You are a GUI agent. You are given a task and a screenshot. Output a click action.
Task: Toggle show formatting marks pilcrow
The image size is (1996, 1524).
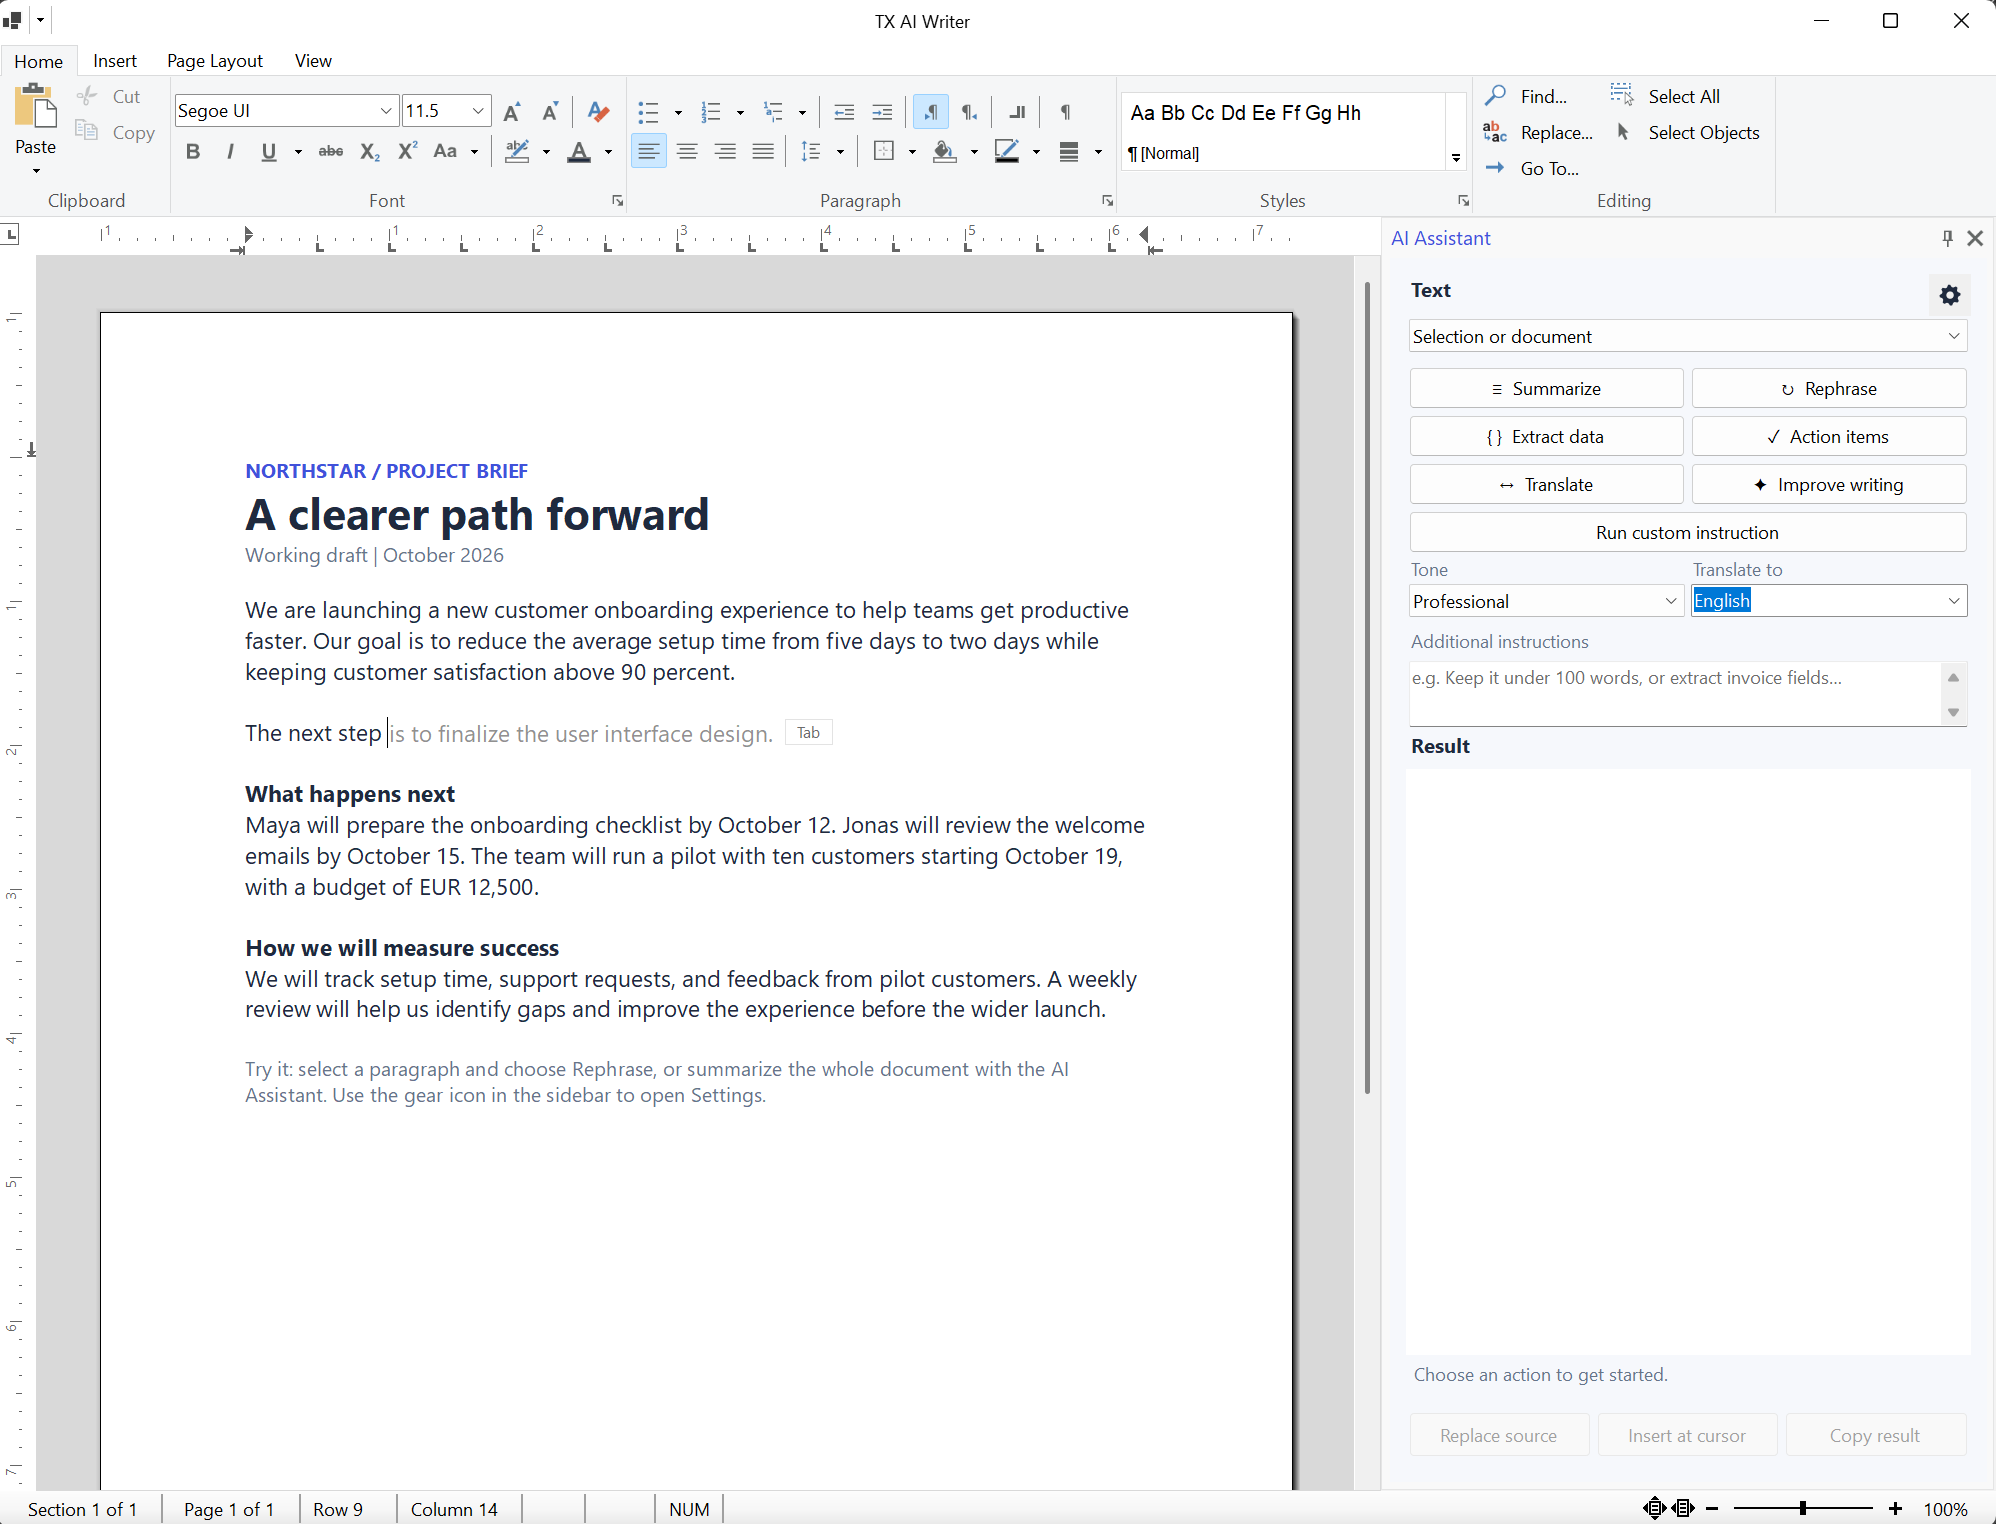click(x=1065, y=112)
